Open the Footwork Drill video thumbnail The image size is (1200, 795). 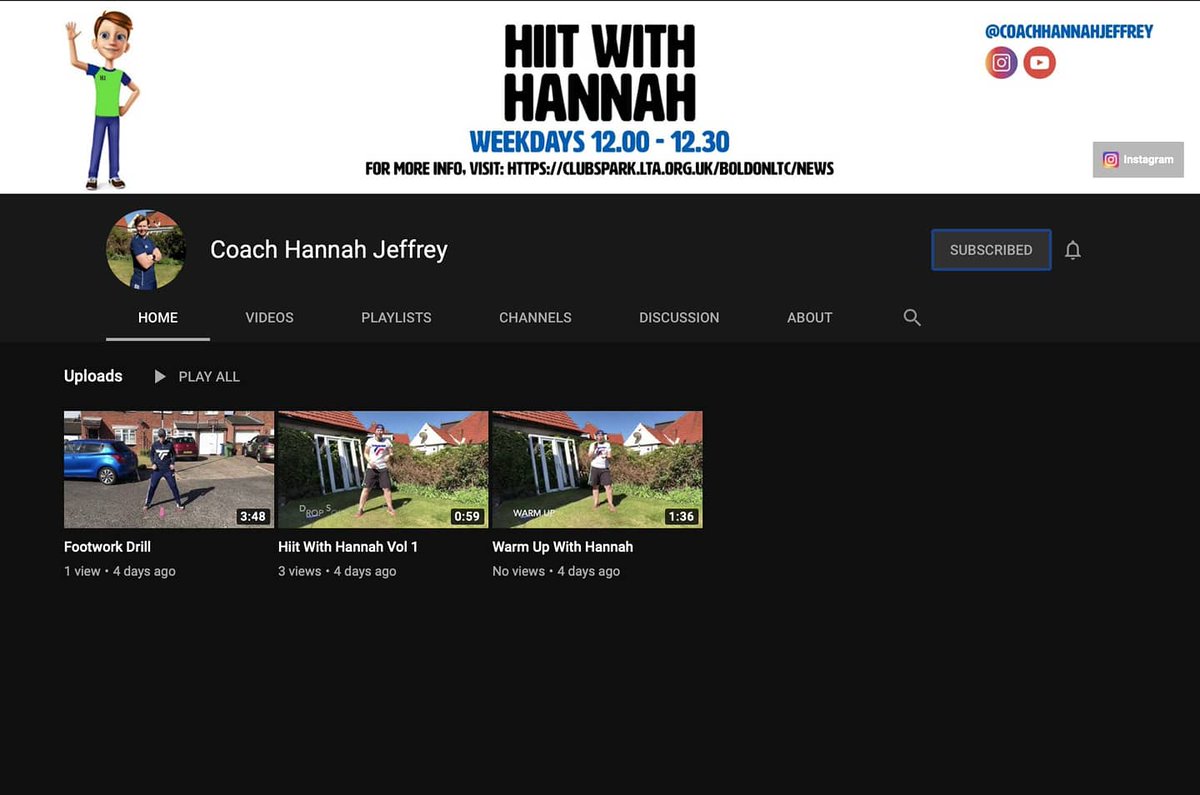pyautogui.click(x=169, y=469)
